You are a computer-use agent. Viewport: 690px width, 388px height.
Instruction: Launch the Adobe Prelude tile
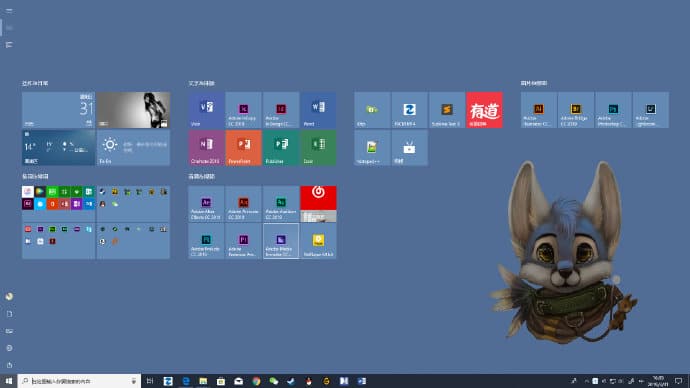(x=206, y=241)
